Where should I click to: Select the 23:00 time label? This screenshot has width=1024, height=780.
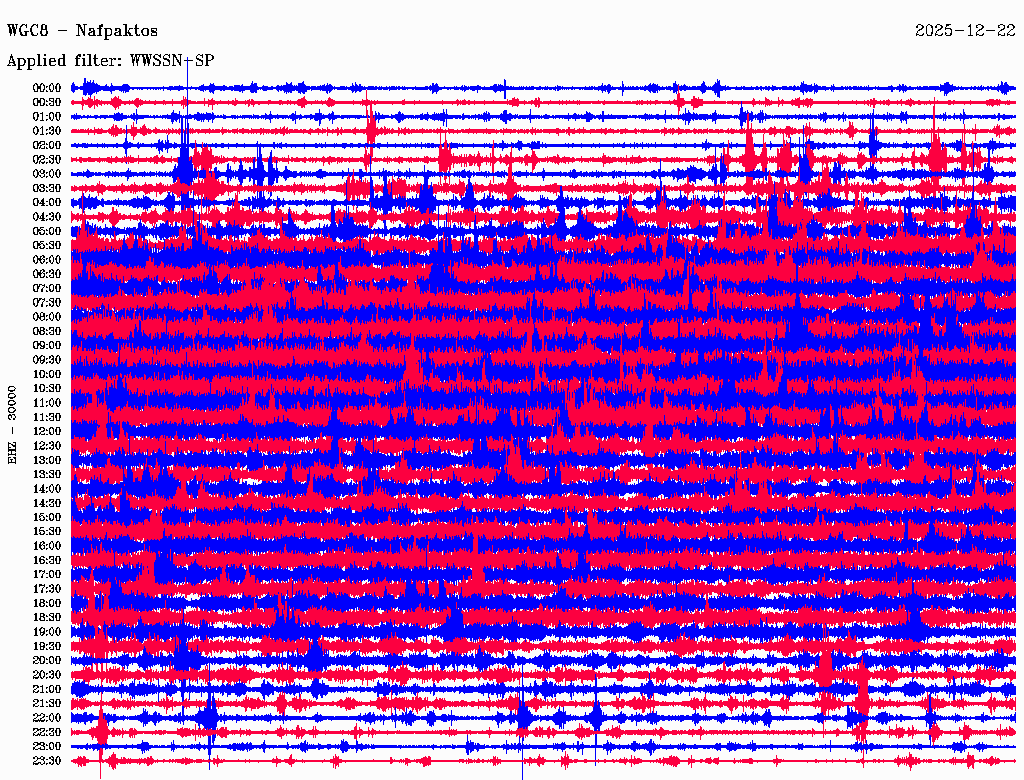coord(47,747)
